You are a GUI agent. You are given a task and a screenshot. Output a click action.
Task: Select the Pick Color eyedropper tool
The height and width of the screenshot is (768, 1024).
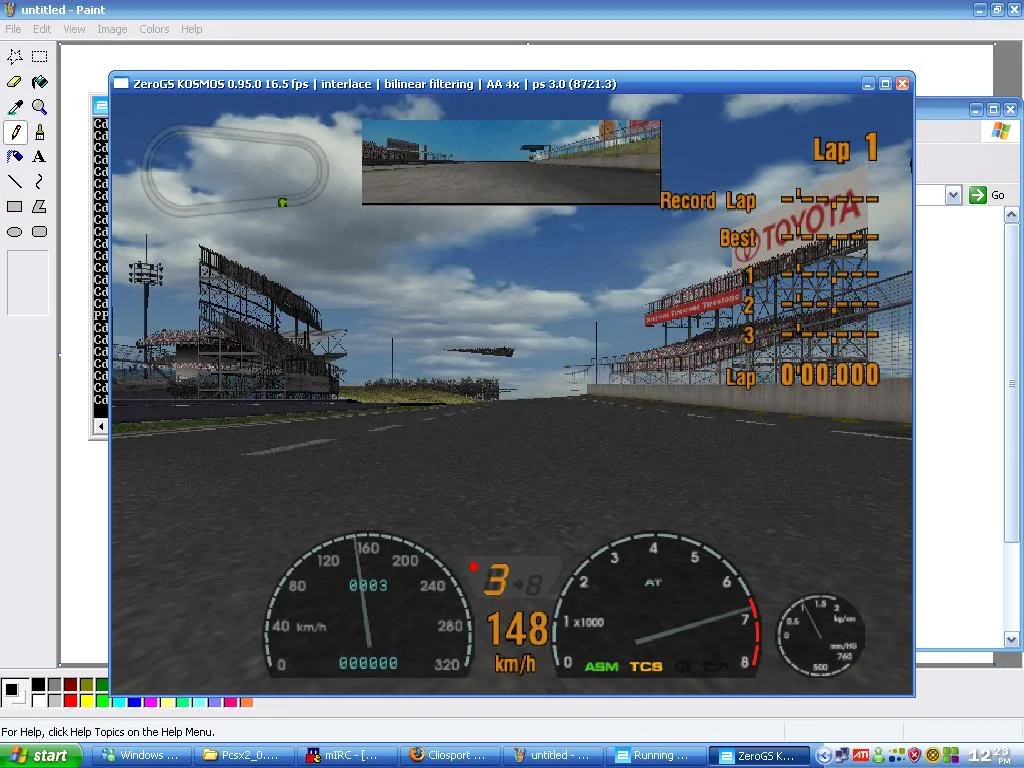coord(15,107)
